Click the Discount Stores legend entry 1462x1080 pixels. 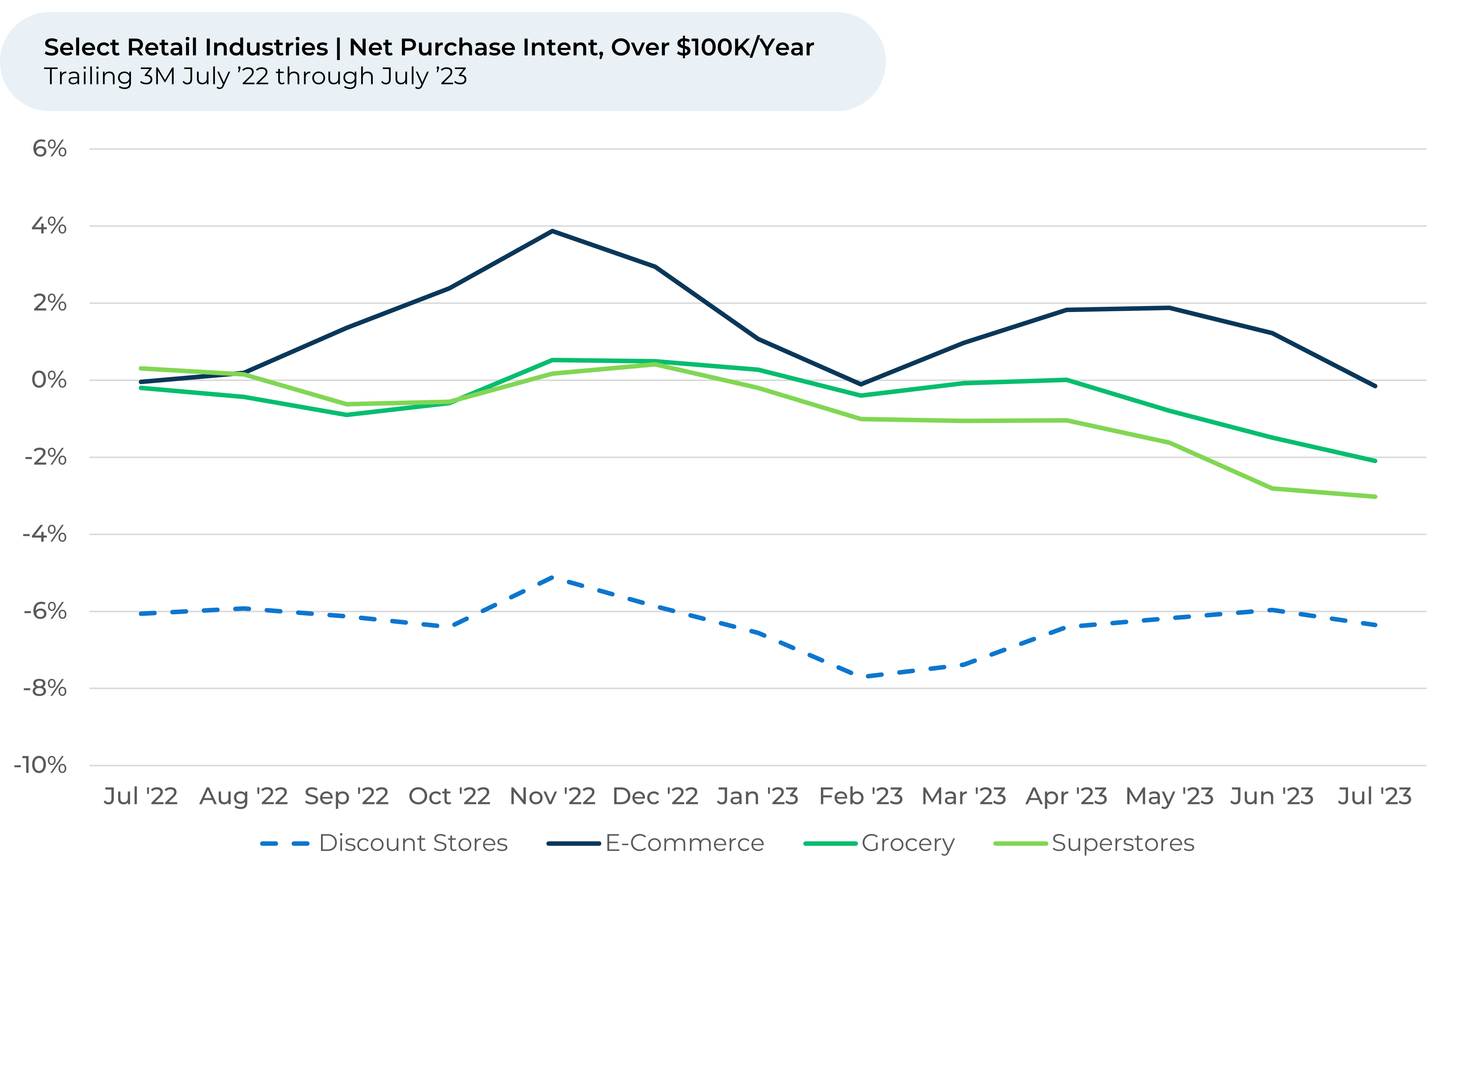tap(384, 843)
